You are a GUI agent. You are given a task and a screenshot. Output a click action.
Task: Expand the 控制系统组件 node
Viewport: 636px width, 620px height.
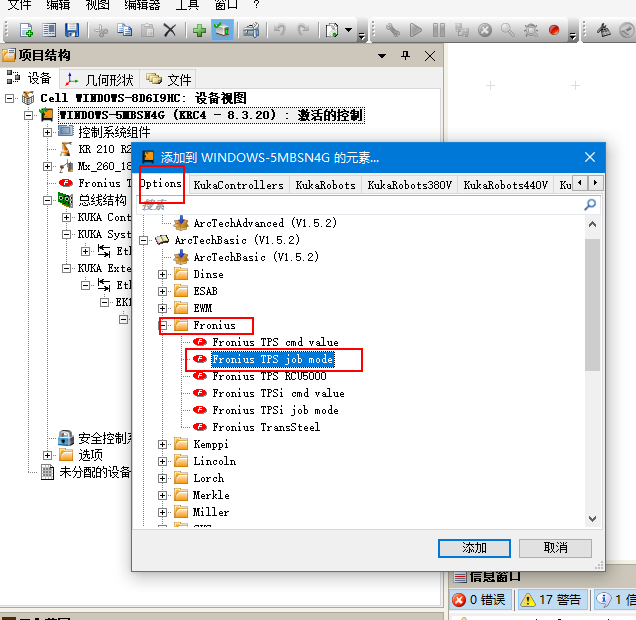(47, 132)
